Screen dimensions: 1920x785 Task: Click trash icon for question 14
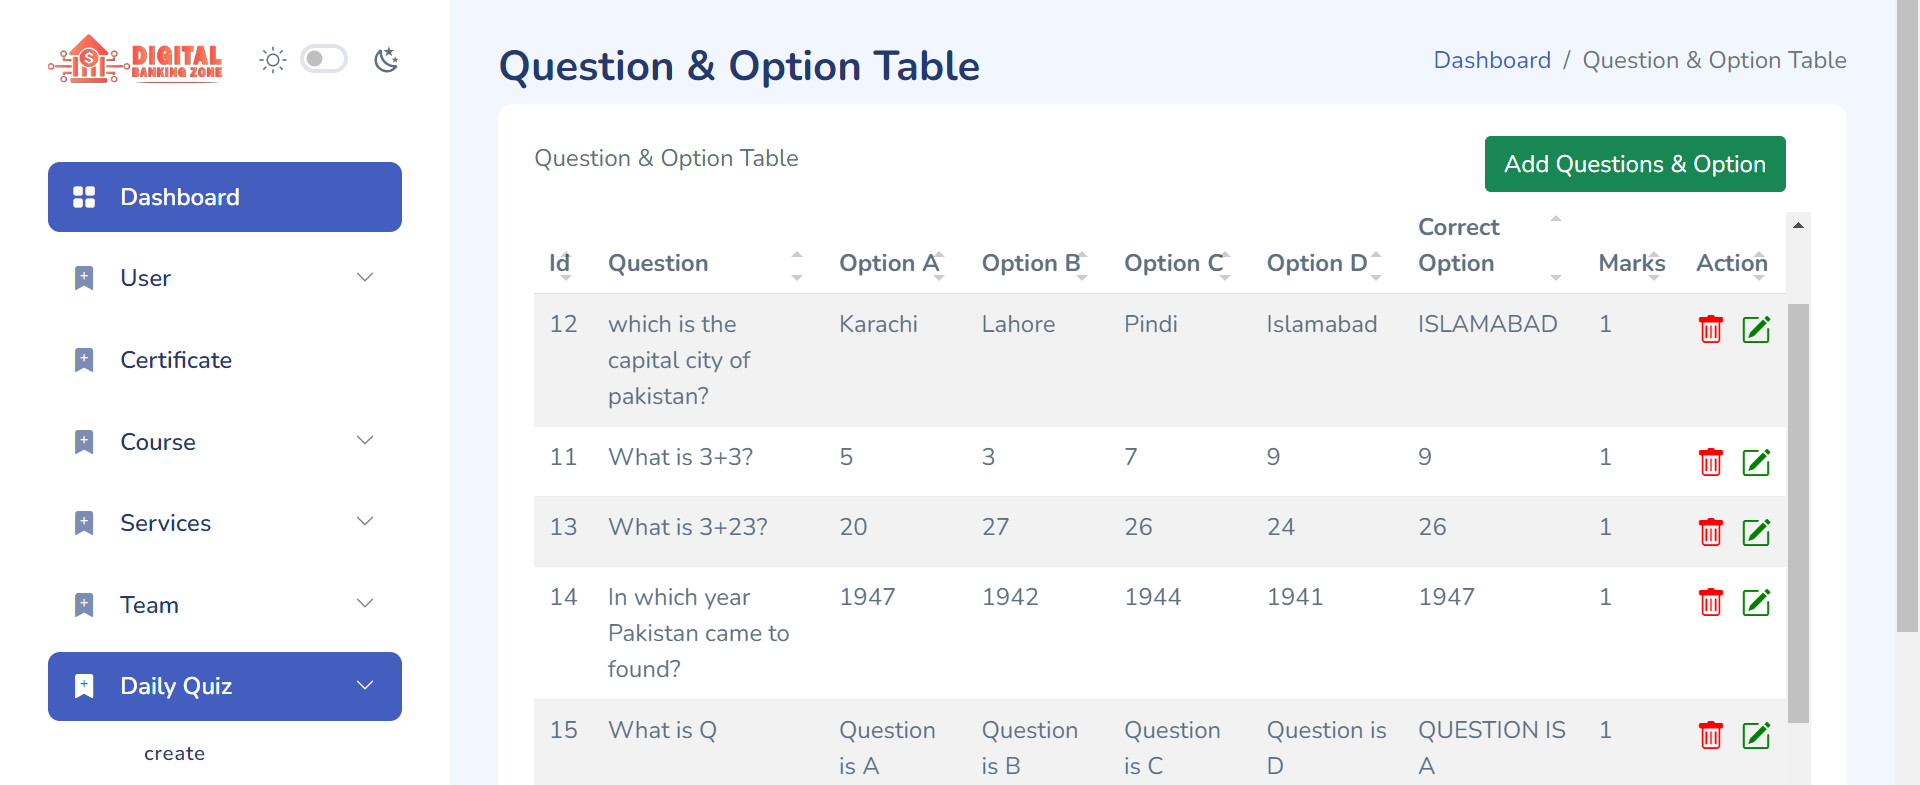tap(1710, 602)
